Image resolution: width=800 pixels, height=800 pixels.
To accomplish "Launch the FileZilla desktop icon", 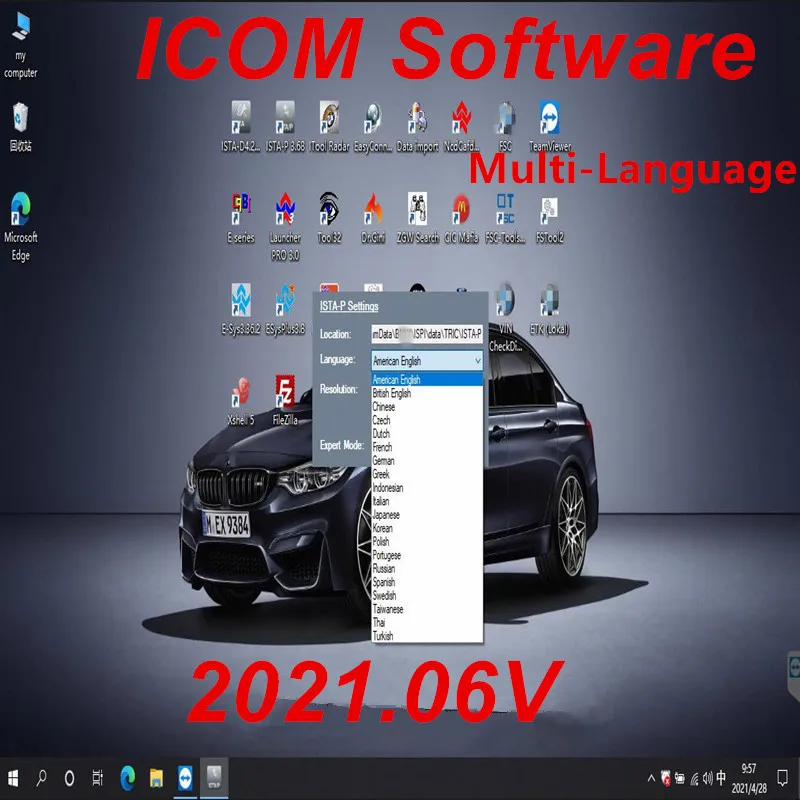I will (285, 401).
